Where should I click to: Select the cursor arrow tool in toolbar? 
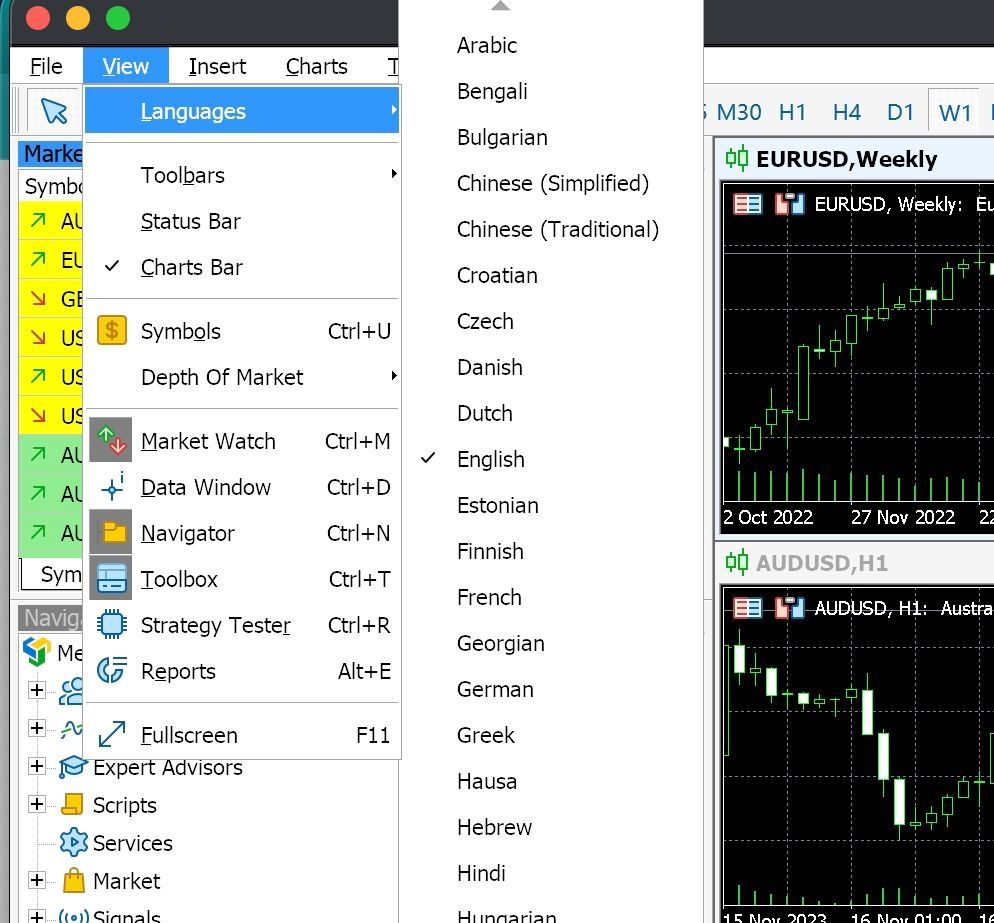(x=54, y=112)
